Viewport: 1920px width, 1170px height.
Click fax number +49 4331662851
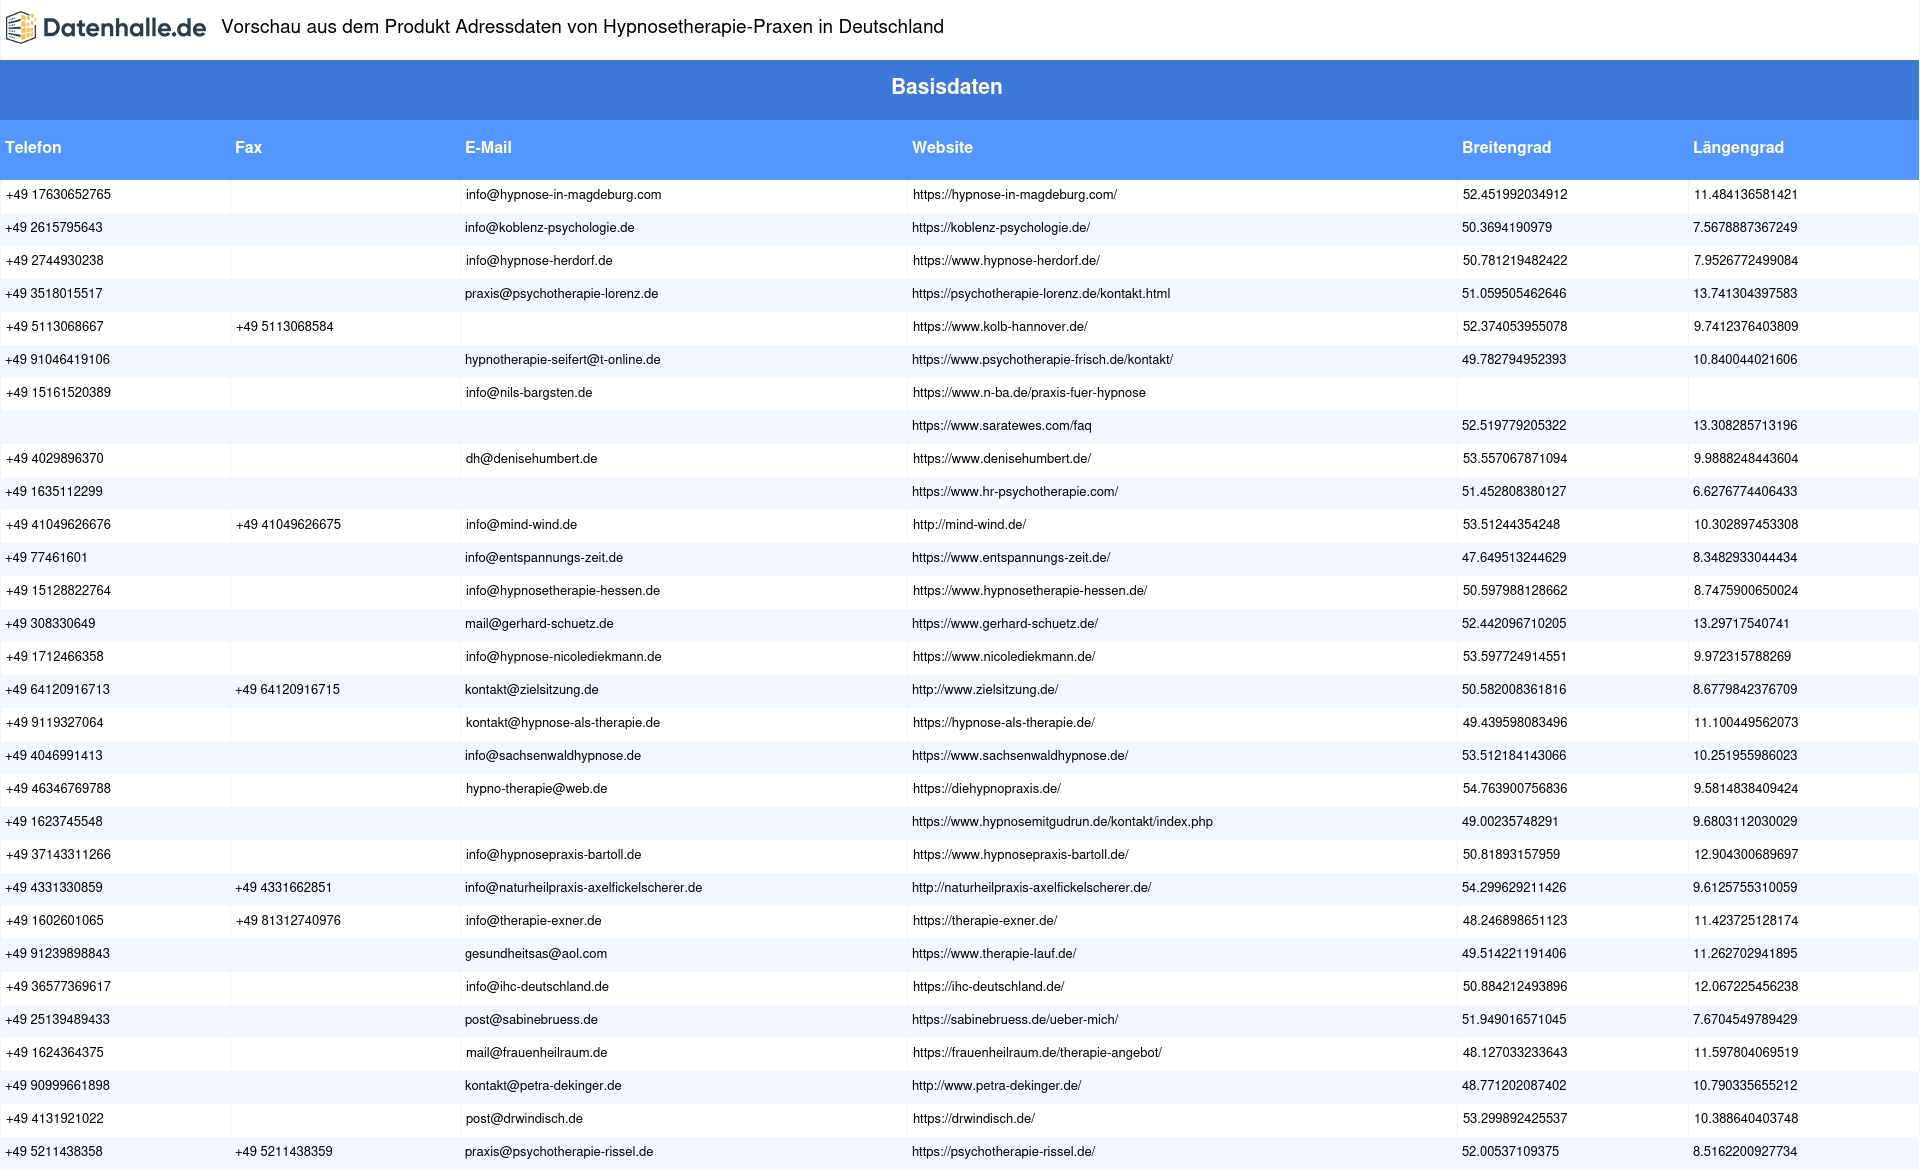coord(284,888)
